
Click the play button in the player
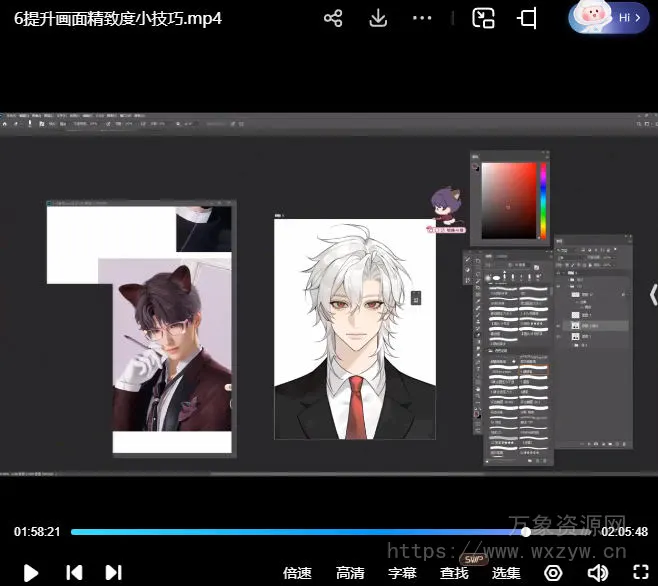click(31, 573)
